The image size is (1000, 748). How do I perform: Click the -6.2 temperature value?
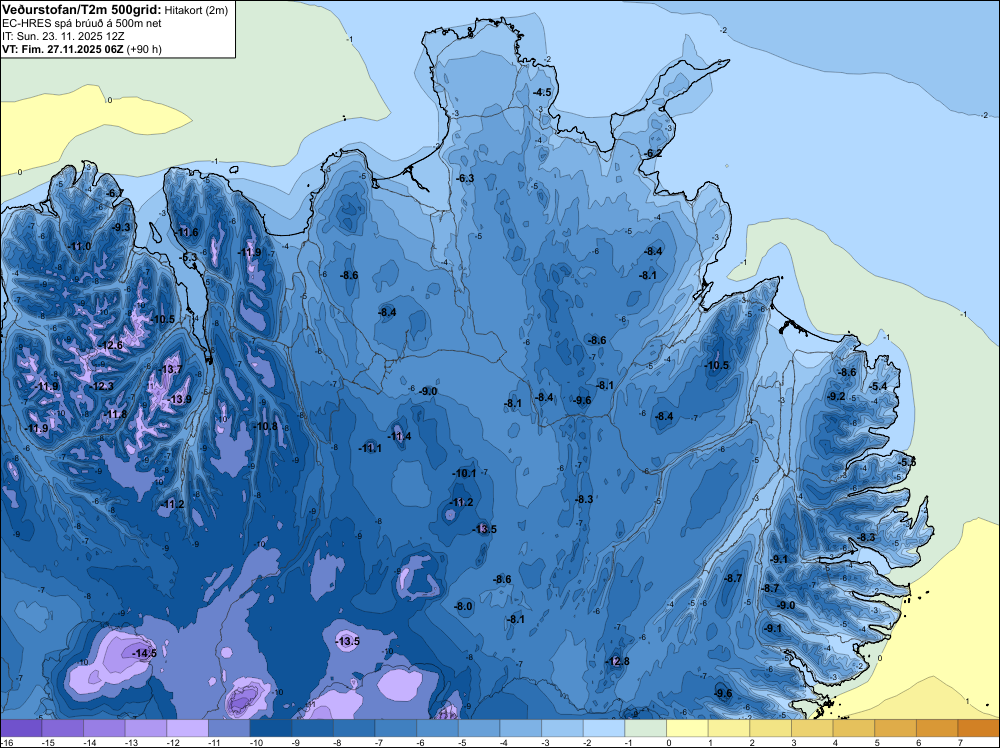[x=652, y=153]
